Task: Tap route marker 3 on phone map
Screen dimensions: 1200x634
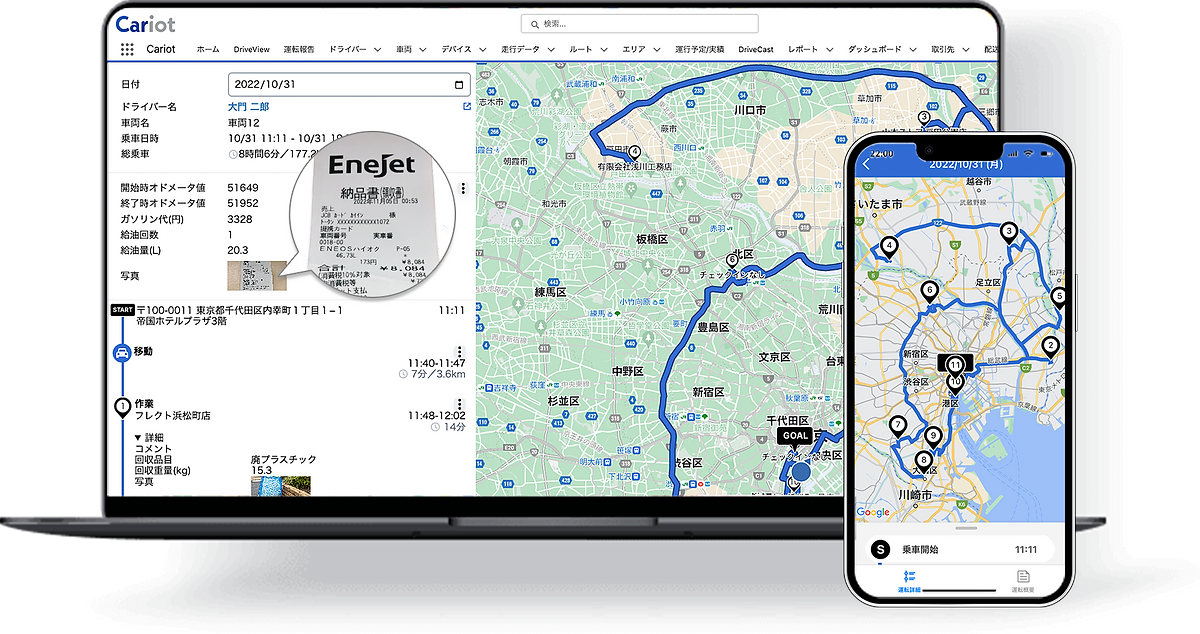Action: [1009, 232]
